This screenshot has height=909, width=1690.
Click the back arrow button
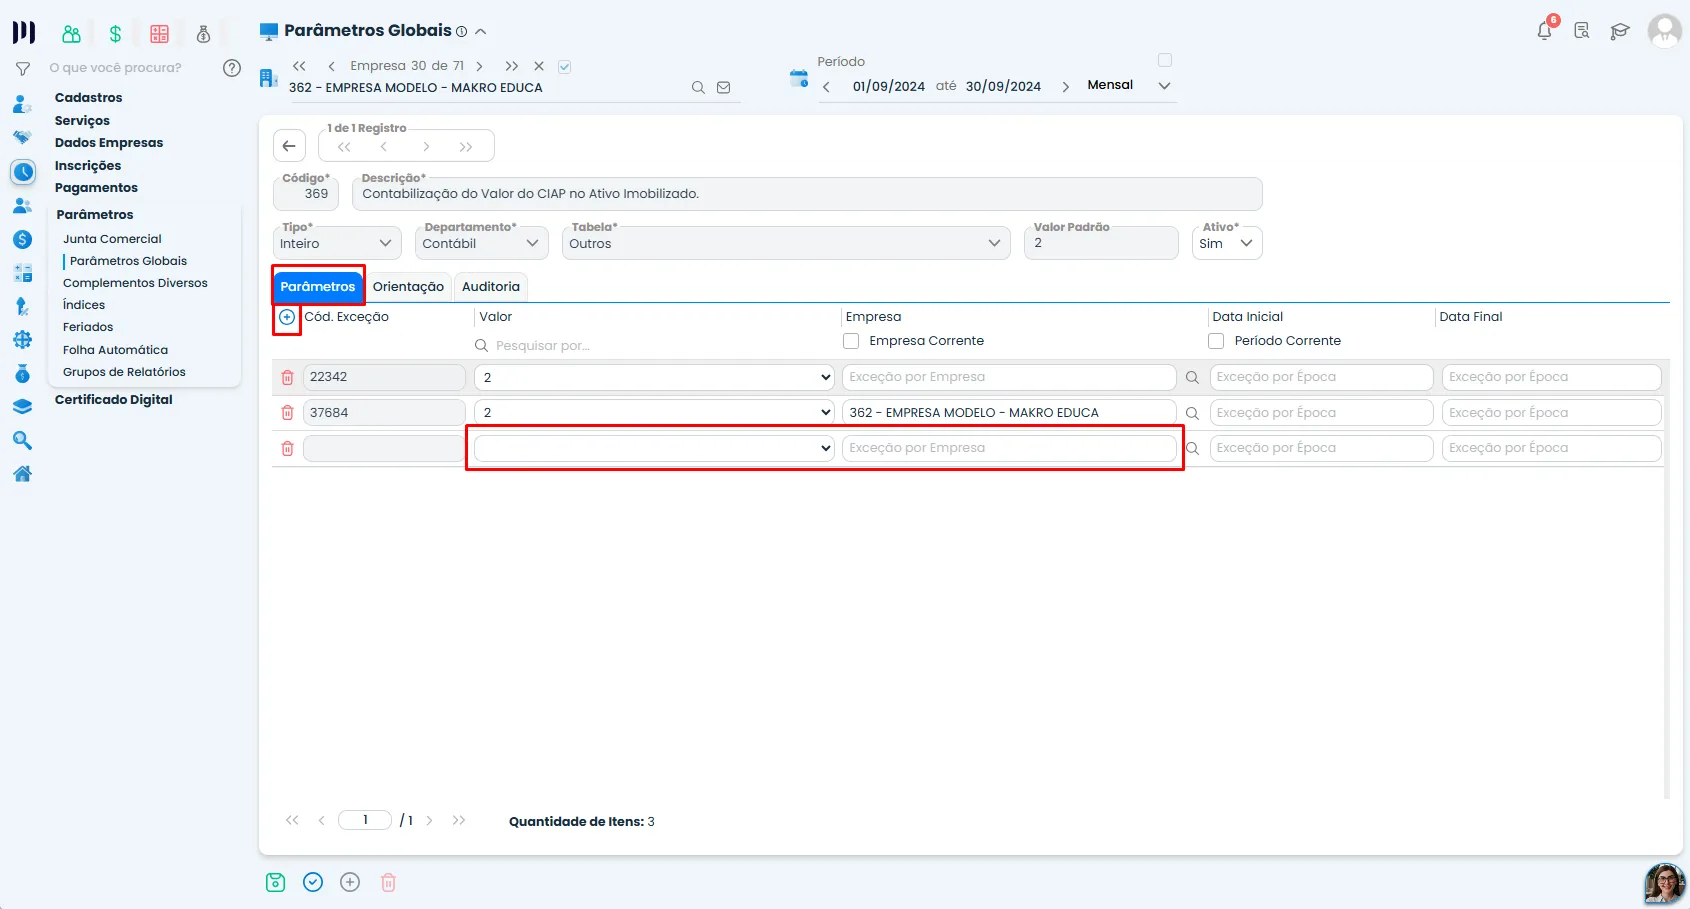[289, 146]
